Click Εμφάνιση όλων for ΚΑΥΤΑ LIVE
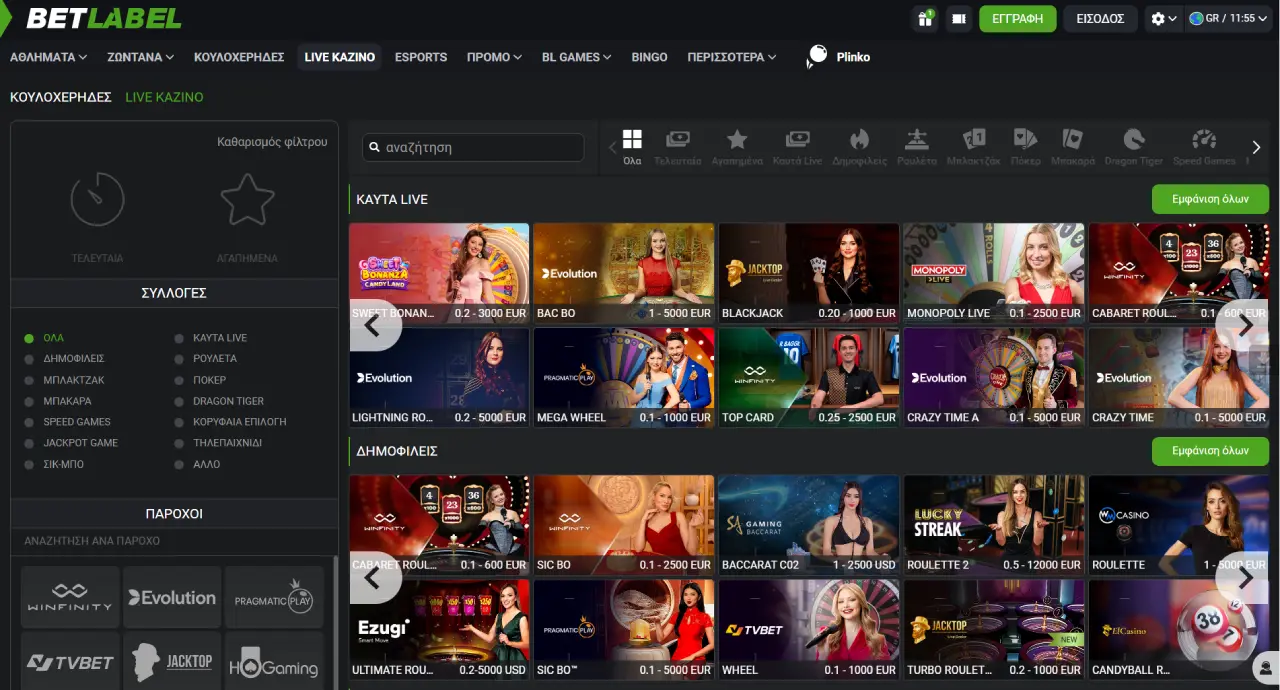Screen dimensions: 1280x690 [1209, 199]
